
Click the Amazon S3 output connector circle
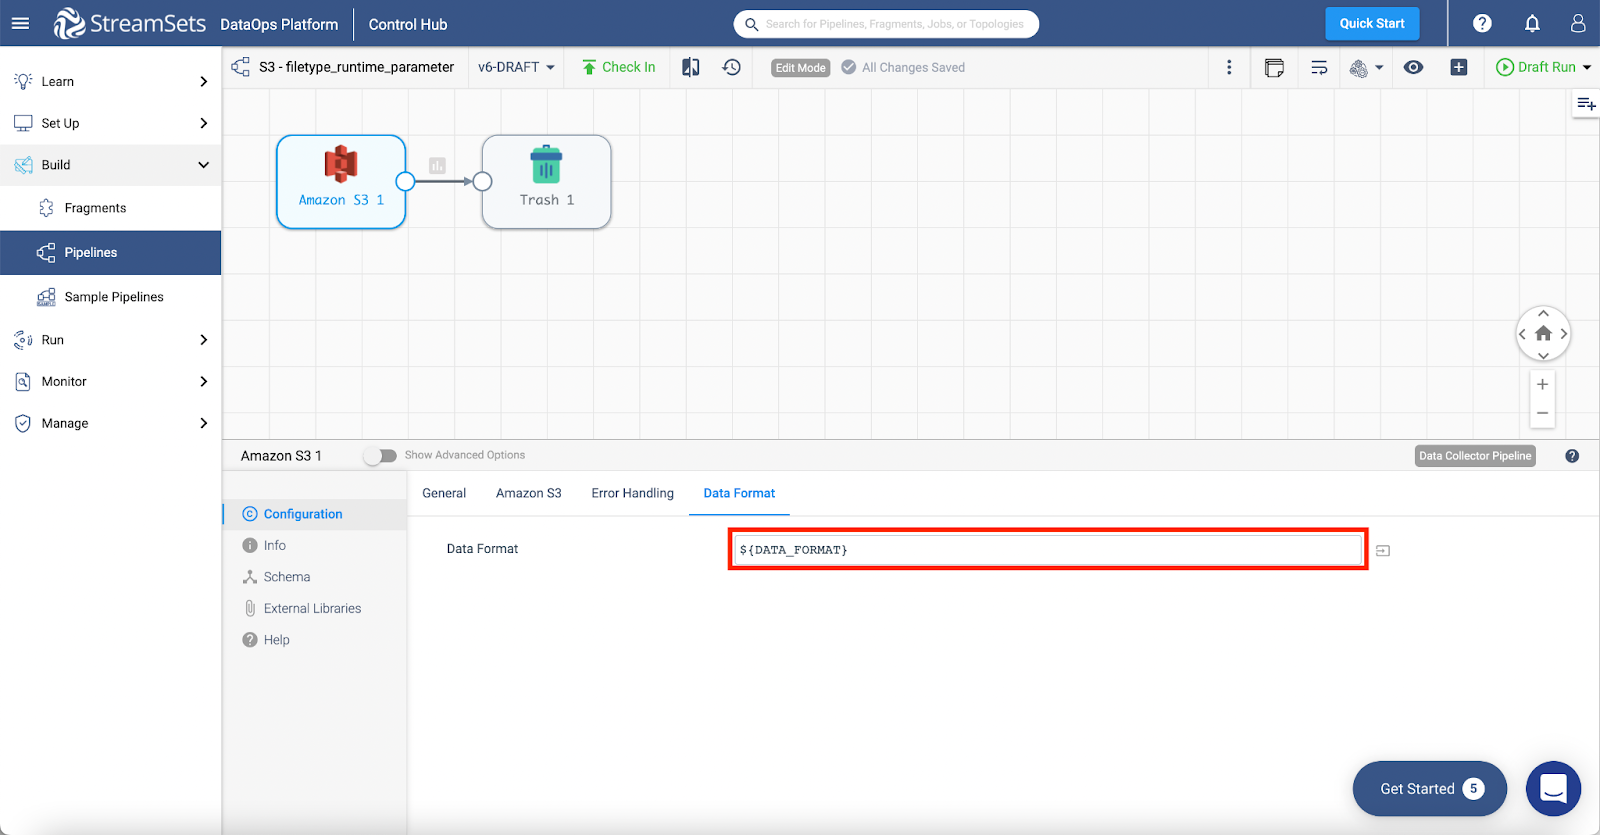pos(405,181)
